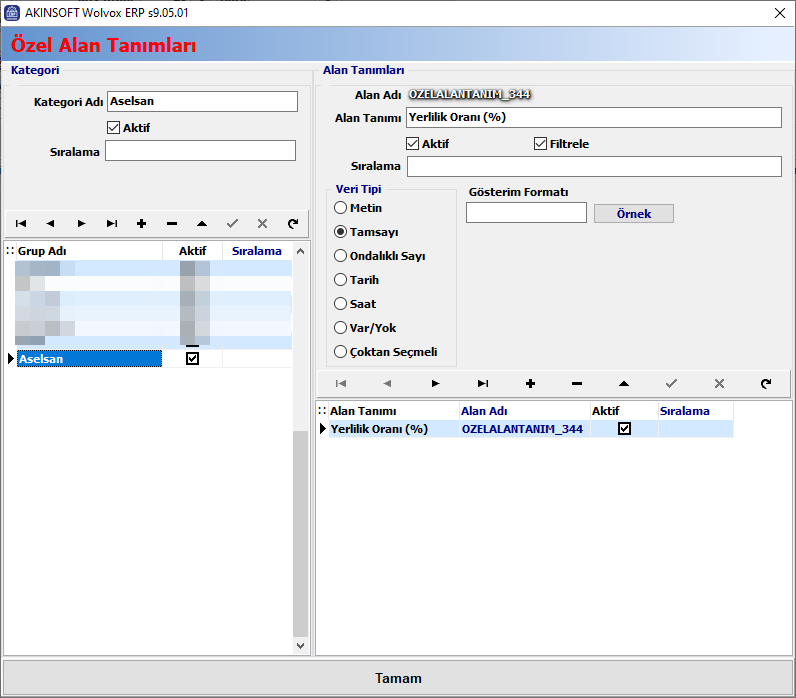Image resolution: width=796 pixels, height=698 pixels.
Task: Refresh the Kategori group list
Action: (292, 224)
